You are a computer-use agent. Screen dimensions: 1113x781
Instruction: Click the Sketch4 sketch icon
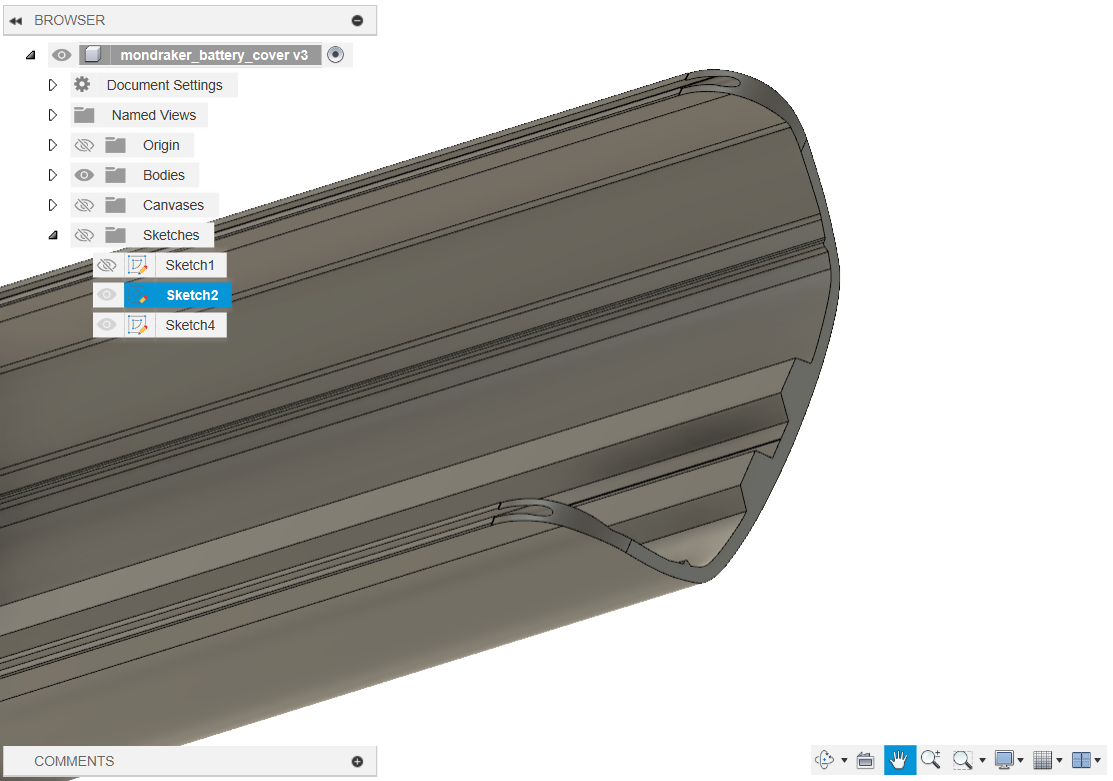[x=138, y=325]
